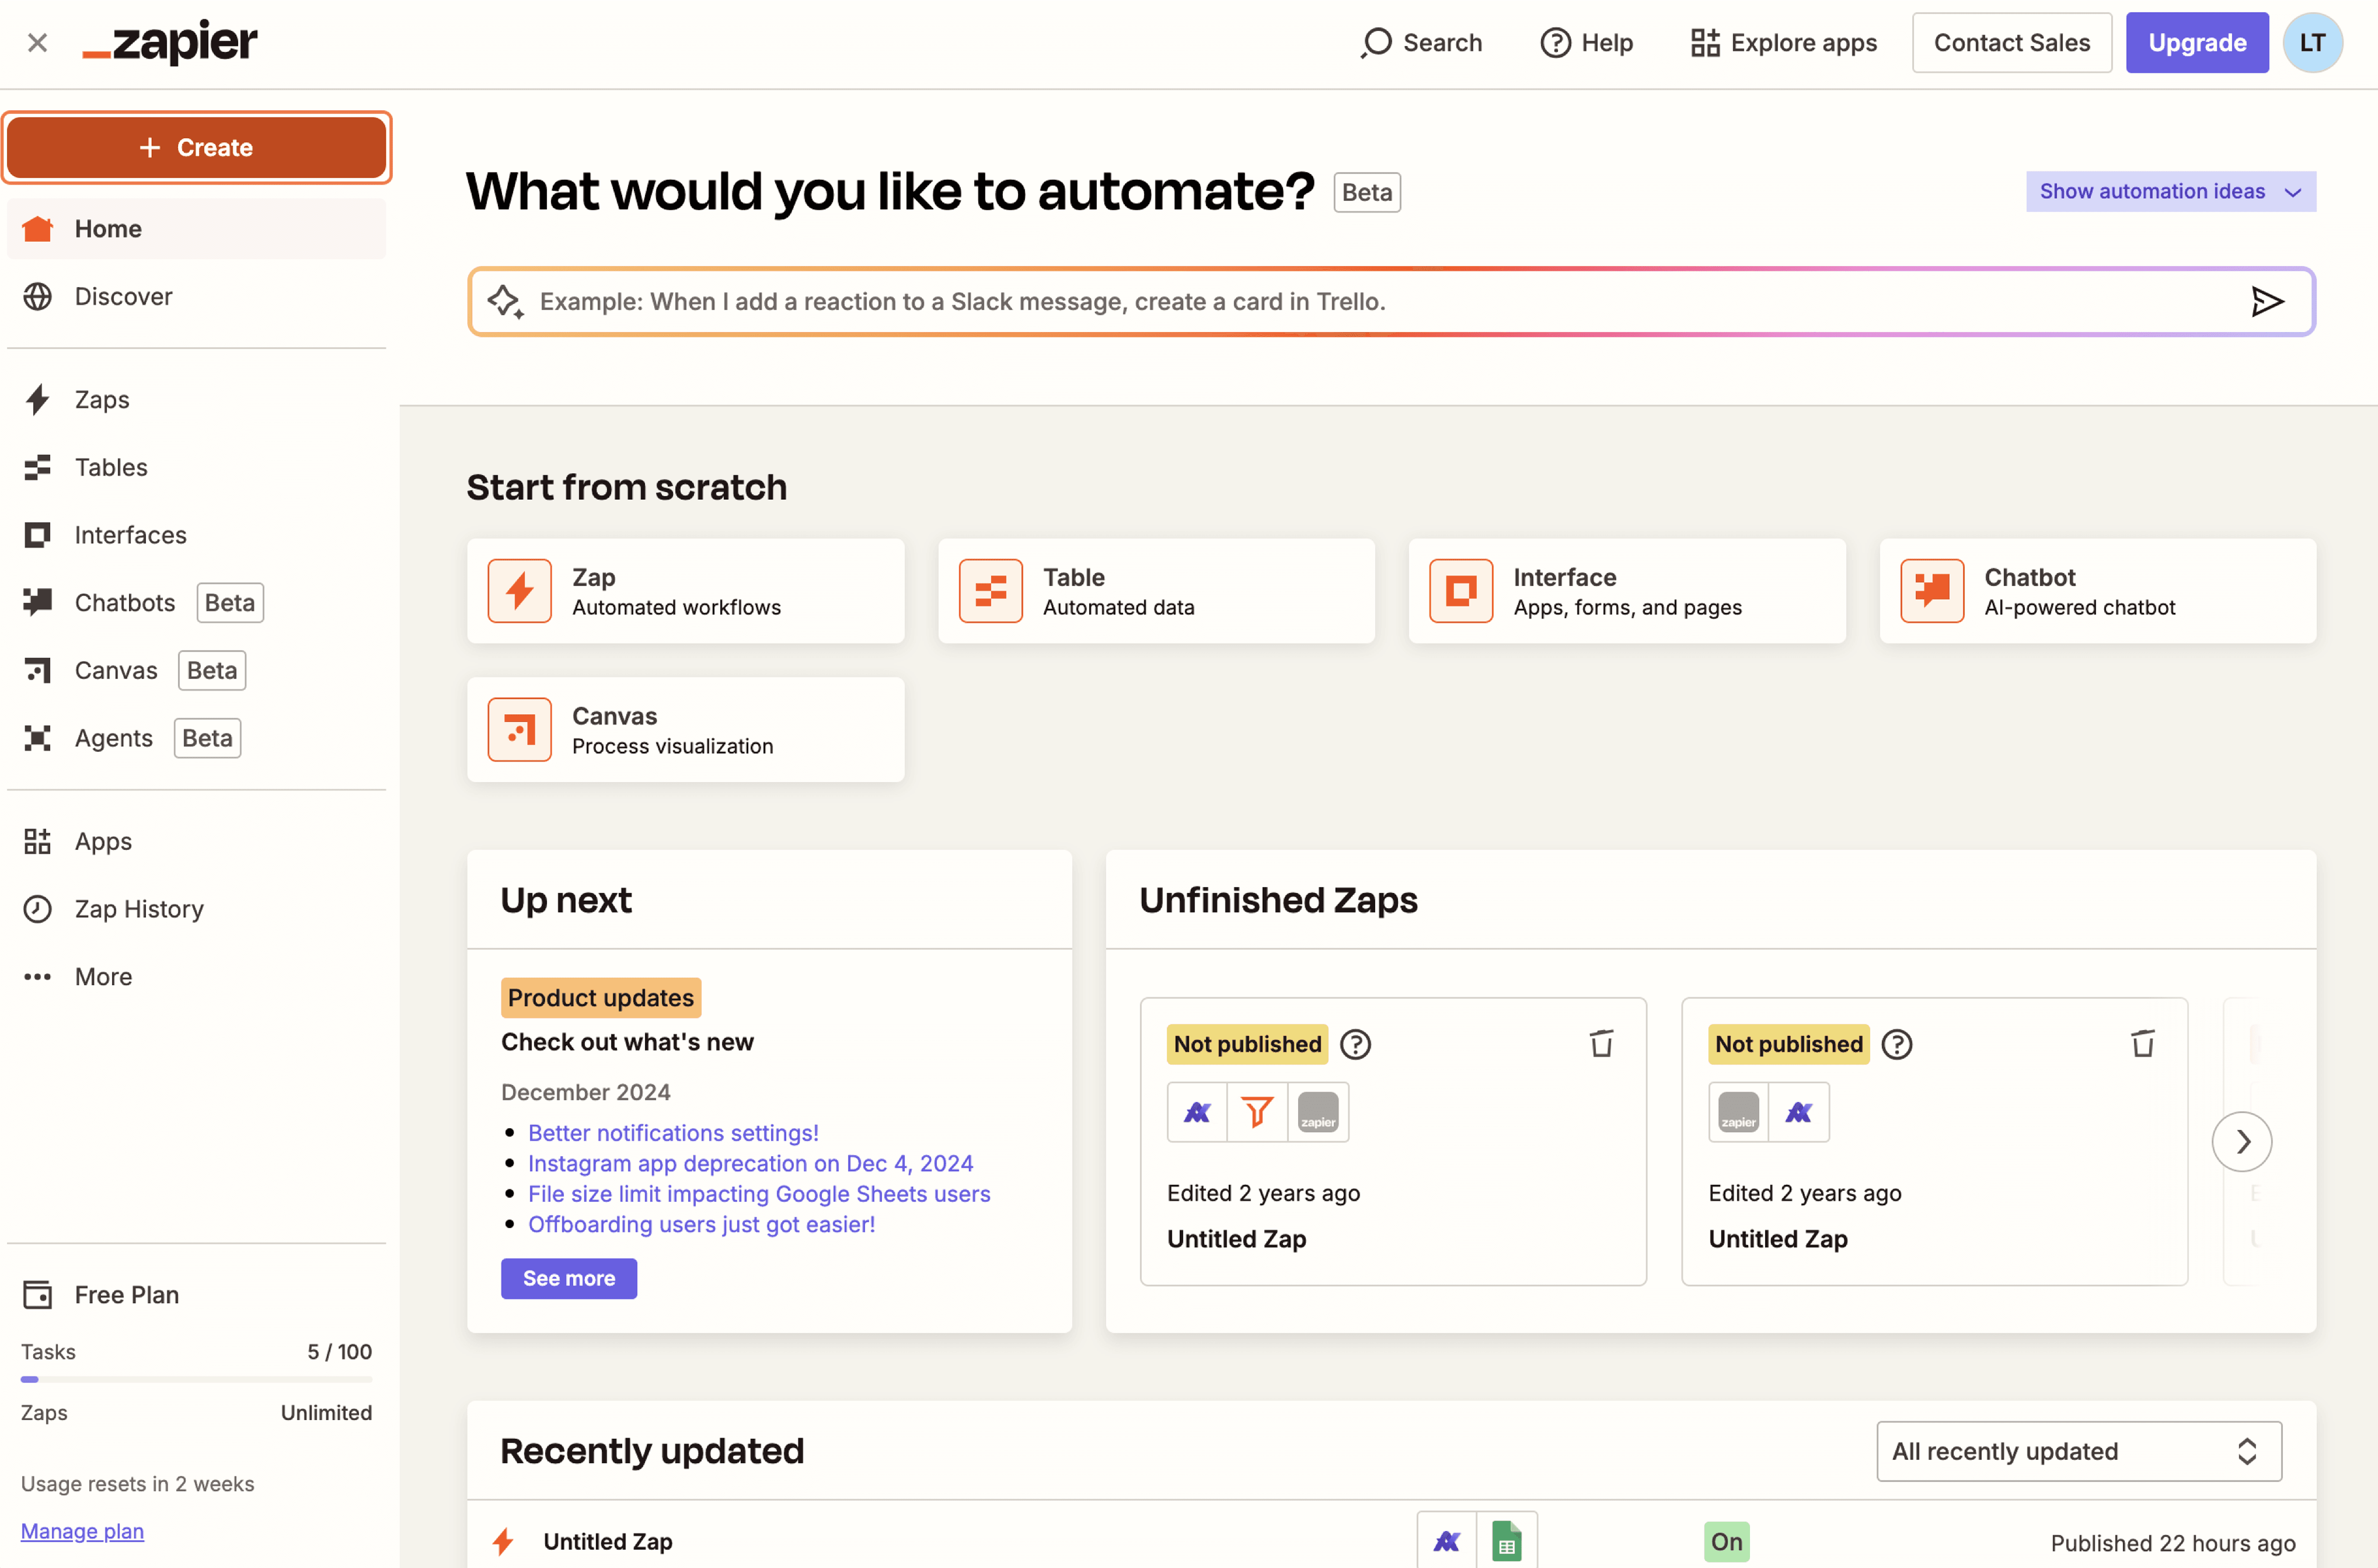Go to Zaps in the sidebar

pyautogui.click(x=196, y=400)
